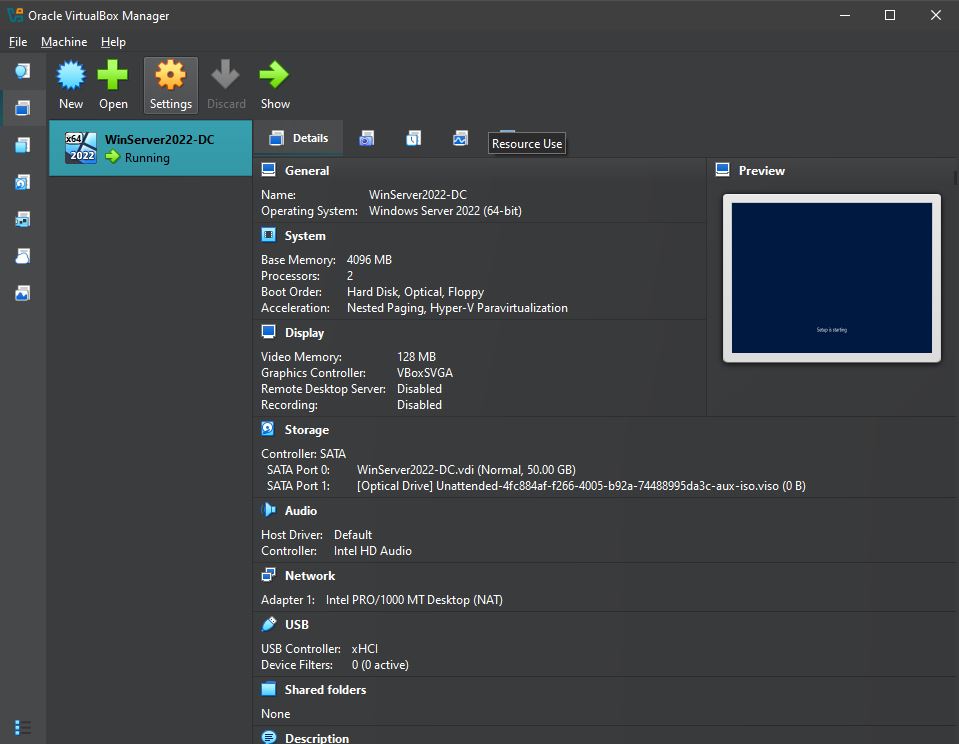
Task: Open machine Settings with the gear icon
Action: 171,75
